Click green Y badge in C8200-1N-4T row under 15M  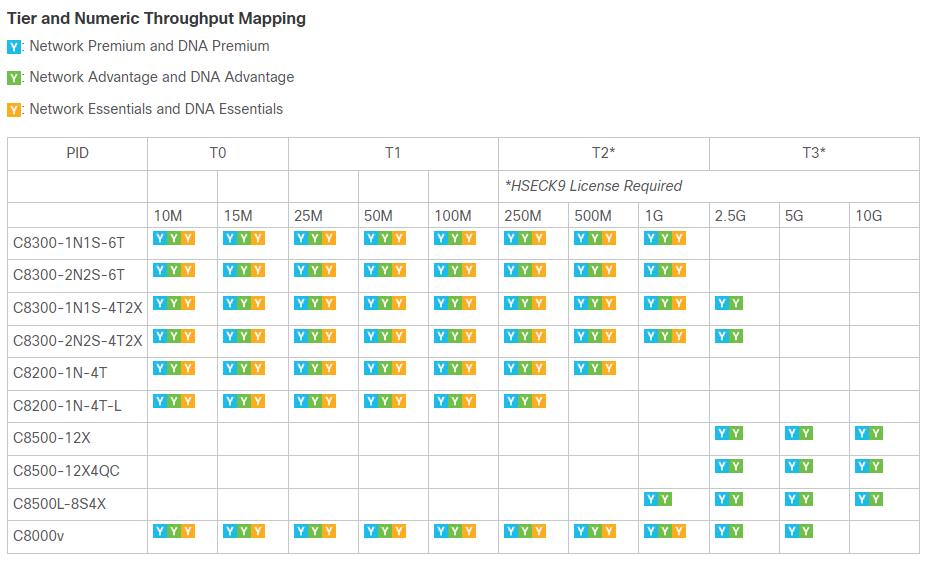pos(244,368)
